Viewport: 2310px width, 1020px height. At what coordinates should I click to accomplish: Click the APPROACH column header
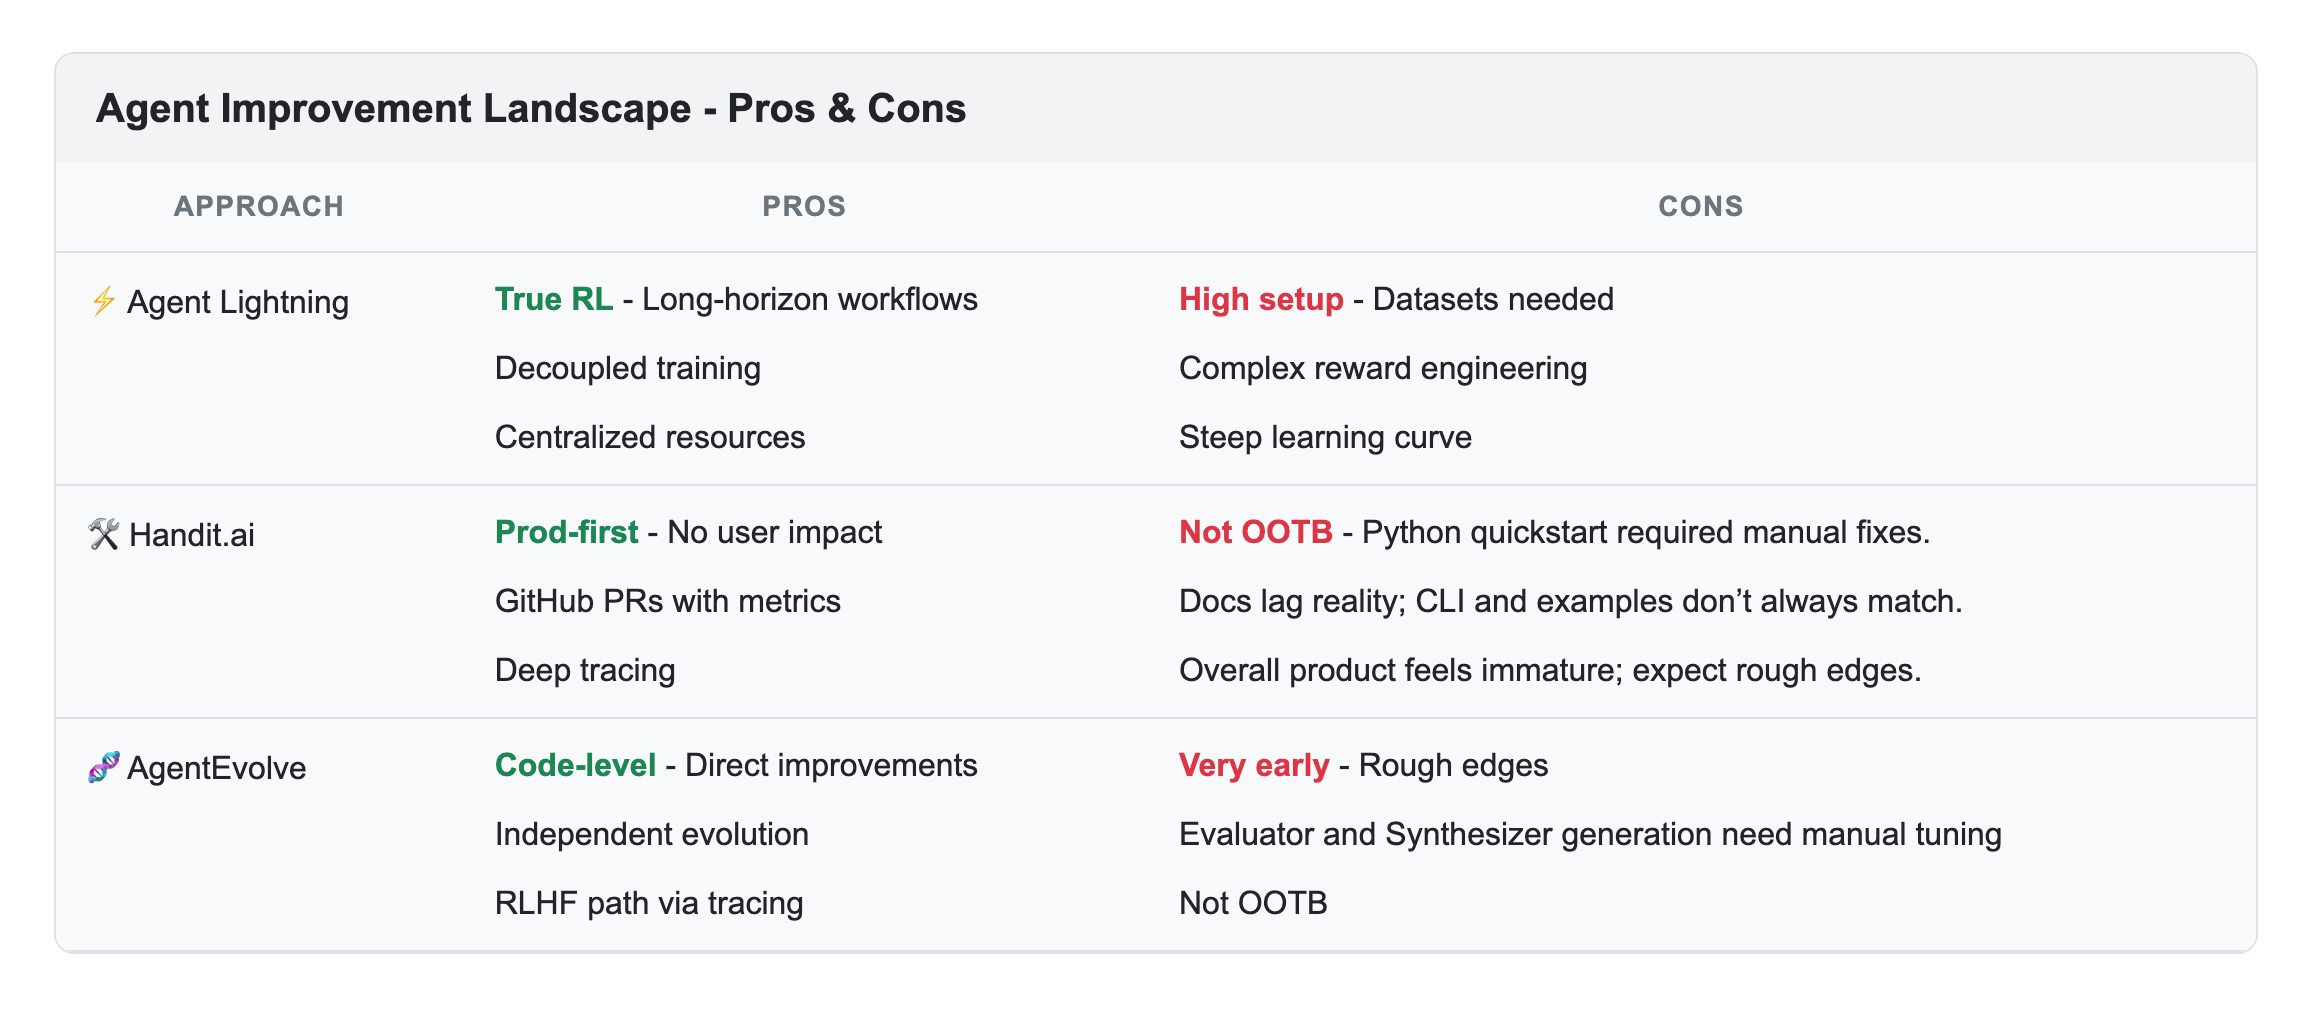tap(259, 206)
